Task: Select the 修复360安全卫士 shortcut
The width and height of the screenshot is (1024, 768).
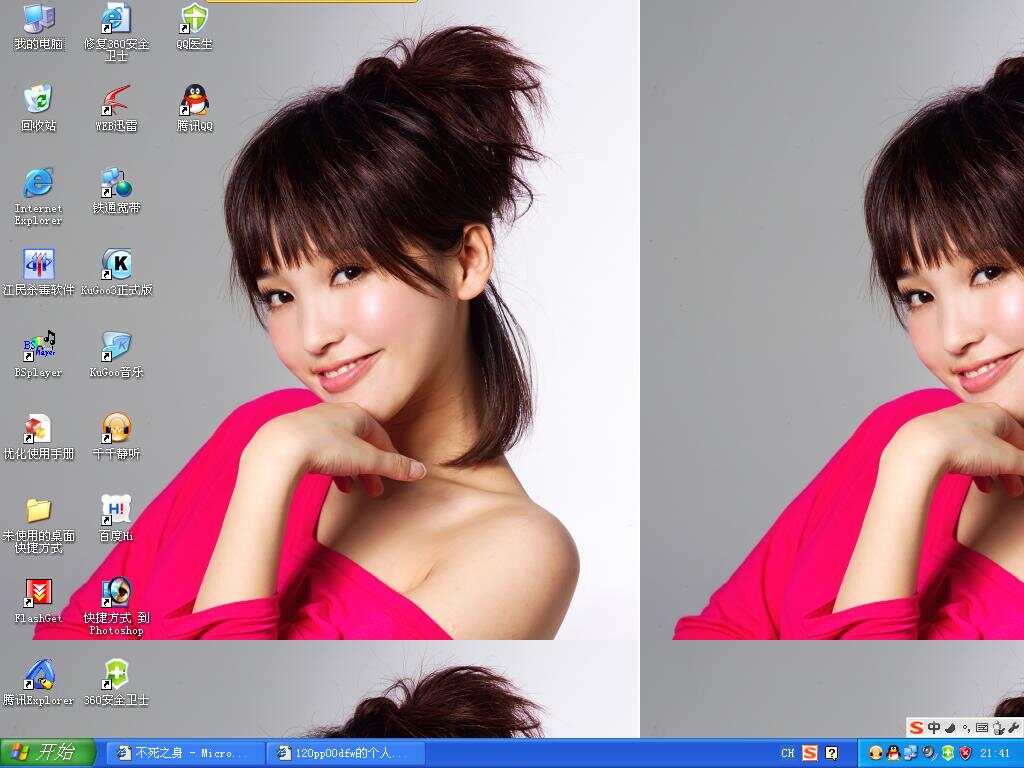Action: [116, 31]
